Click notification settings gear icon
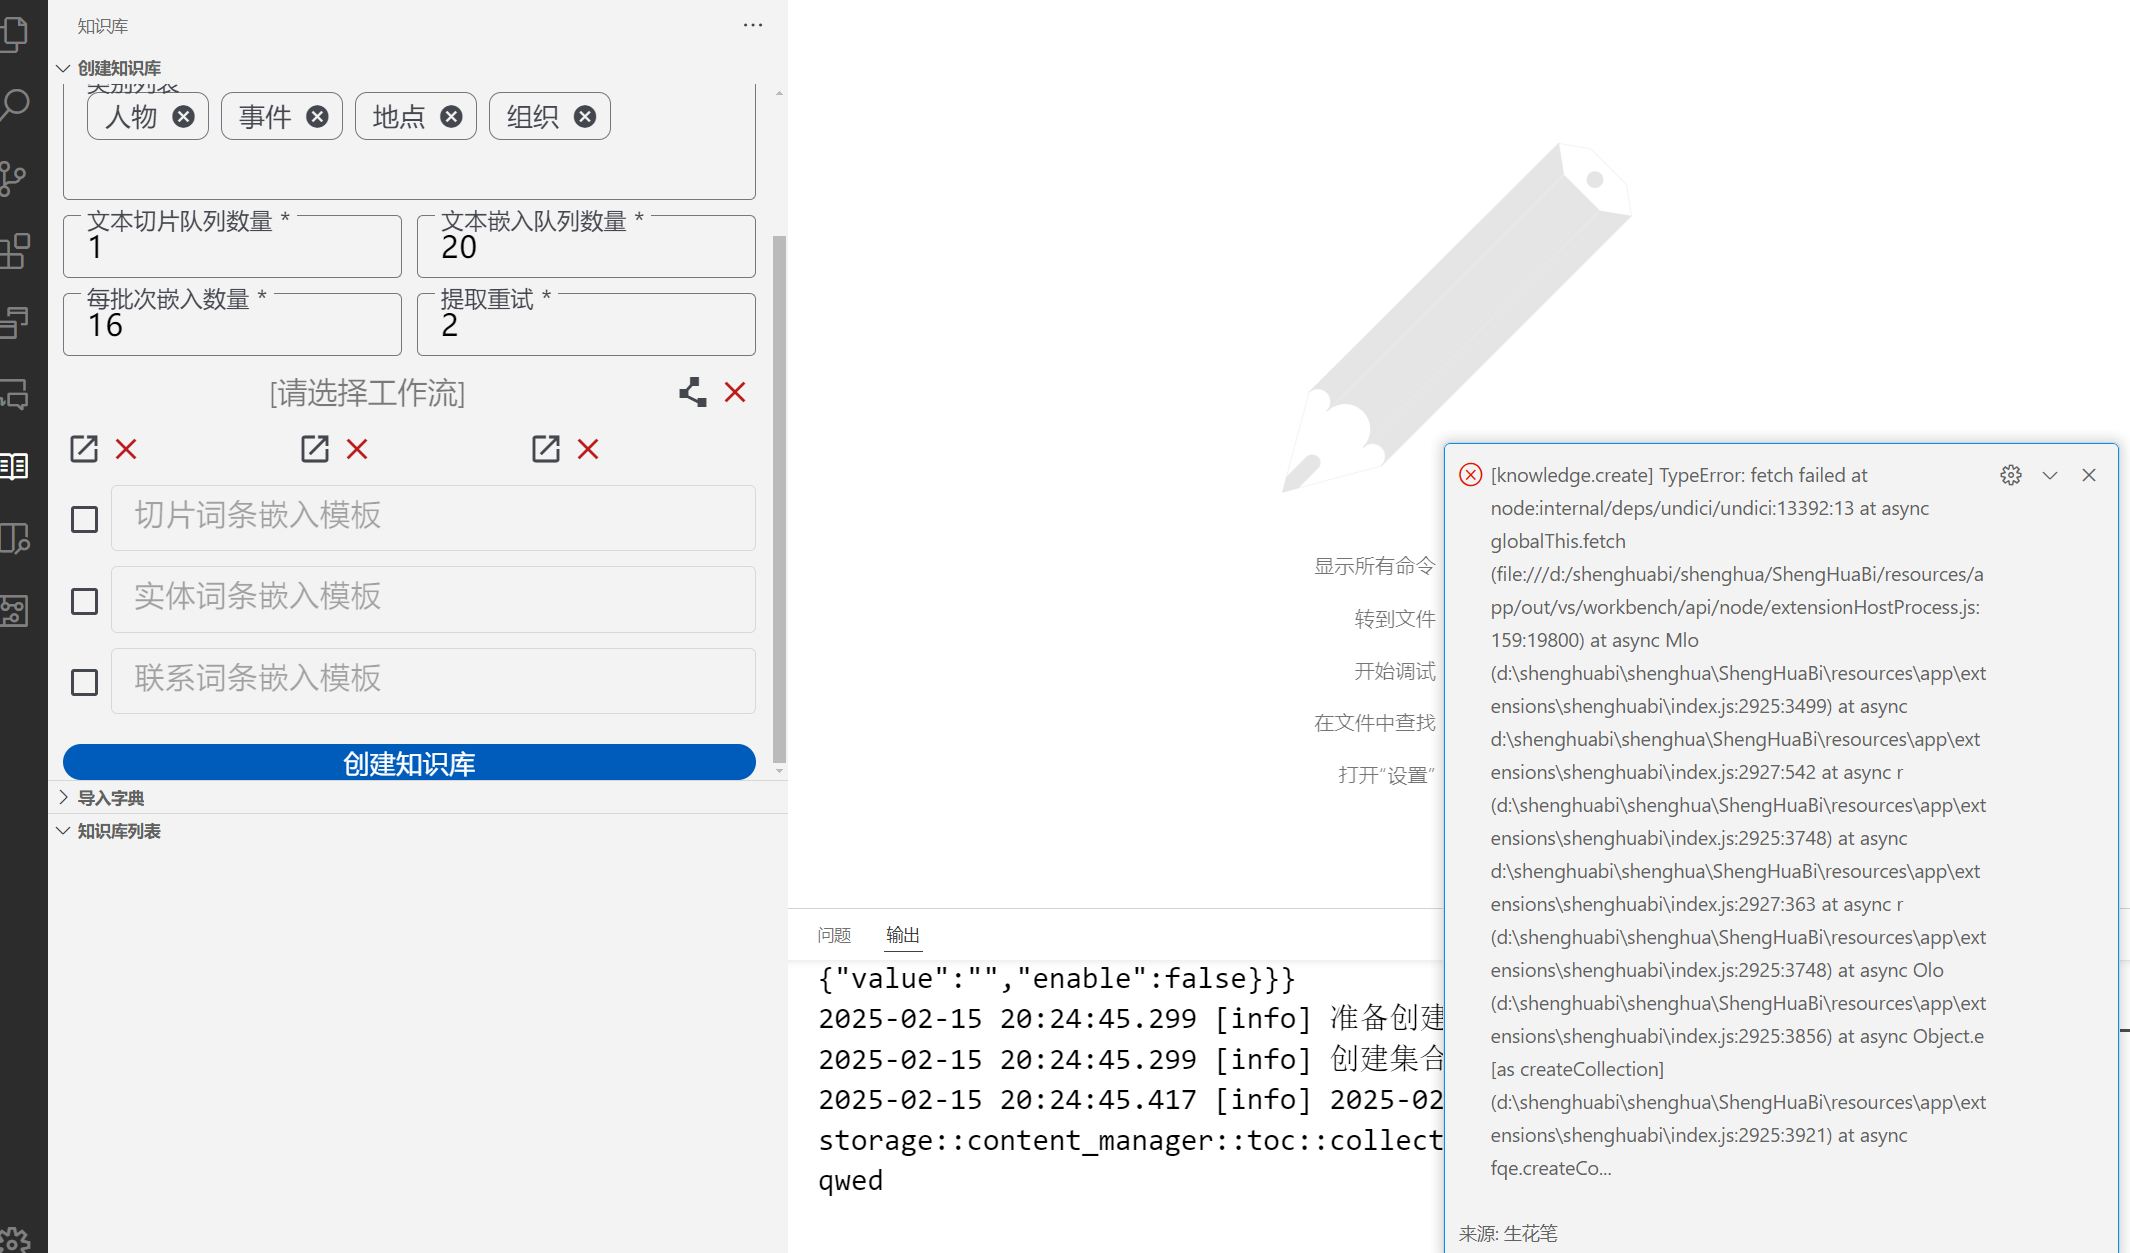The height and width of the screenshot is (1253, 2130). [2010, 475]
